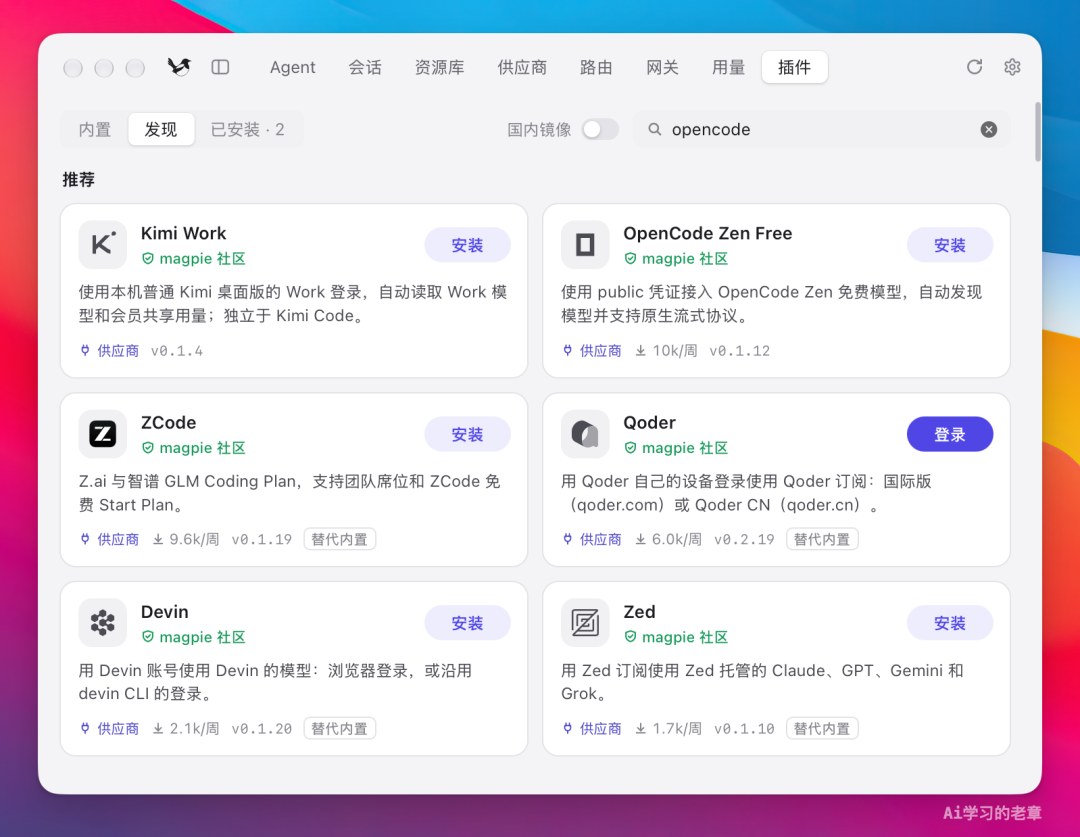Click the ZCode plugin icon

coord(103,434)
